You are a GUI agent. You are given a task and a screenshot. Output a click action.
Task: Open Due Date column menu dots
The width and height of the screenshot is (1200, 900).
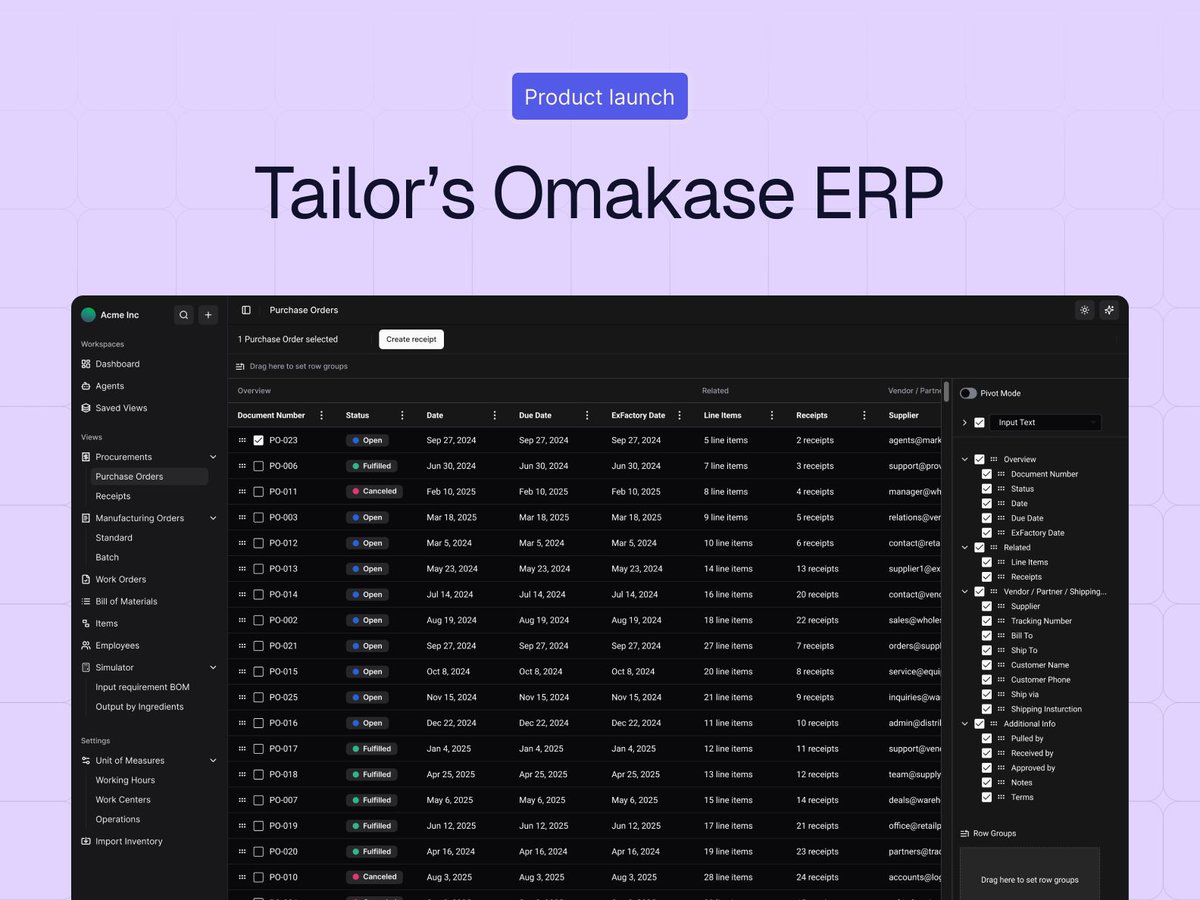coord(587,415)
